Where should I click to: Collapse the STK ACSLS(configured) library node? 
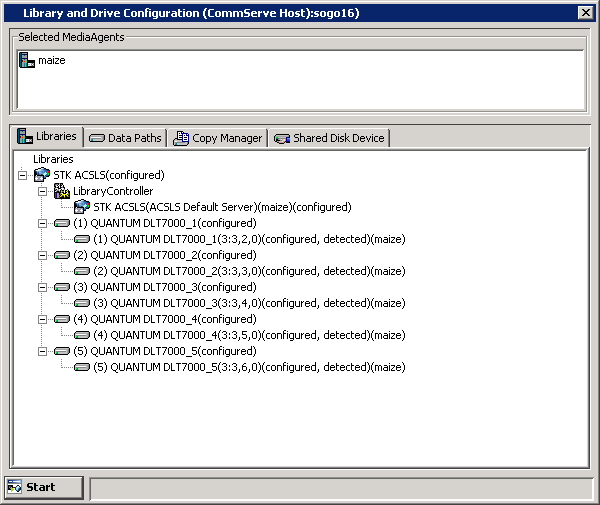23,176
